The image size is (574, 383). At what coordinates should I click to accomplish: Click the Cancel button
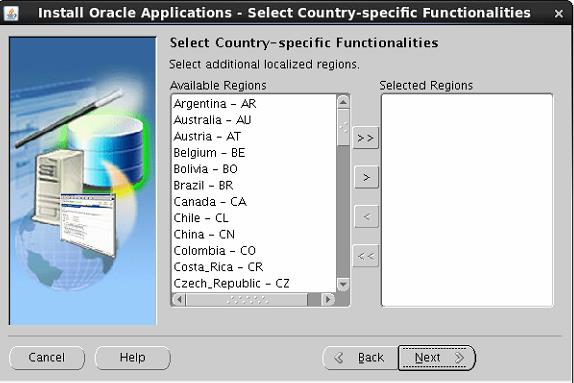47,357
